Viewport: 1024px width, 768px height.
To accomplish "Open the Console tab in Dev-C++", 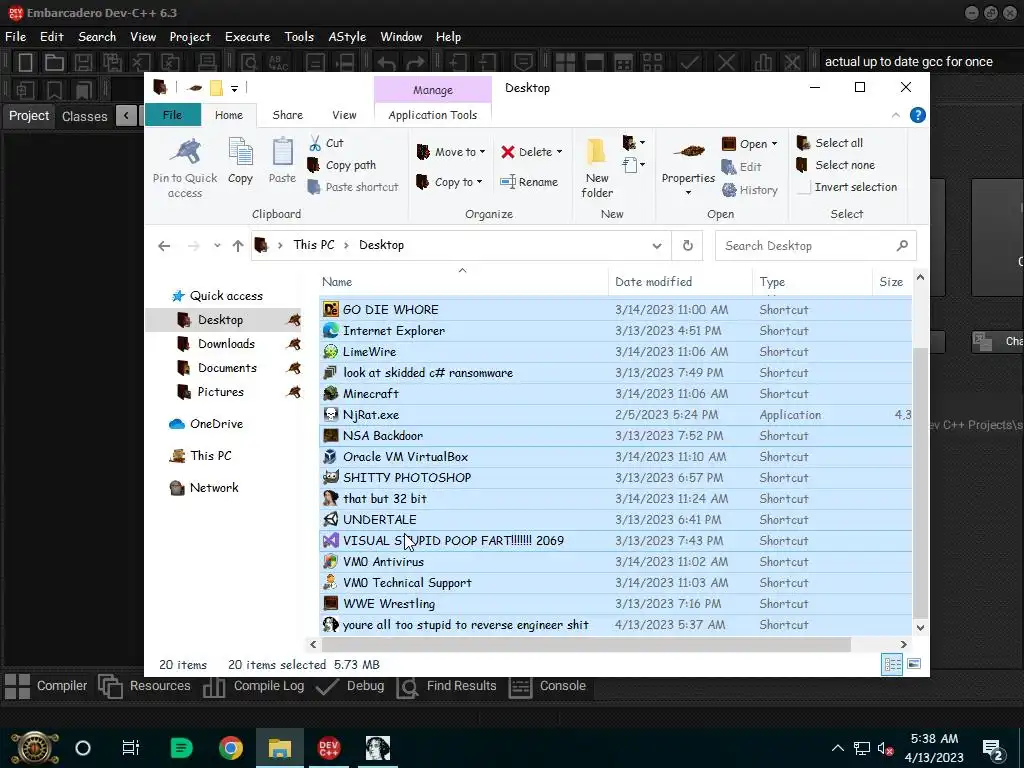I will tap(548, 686).
